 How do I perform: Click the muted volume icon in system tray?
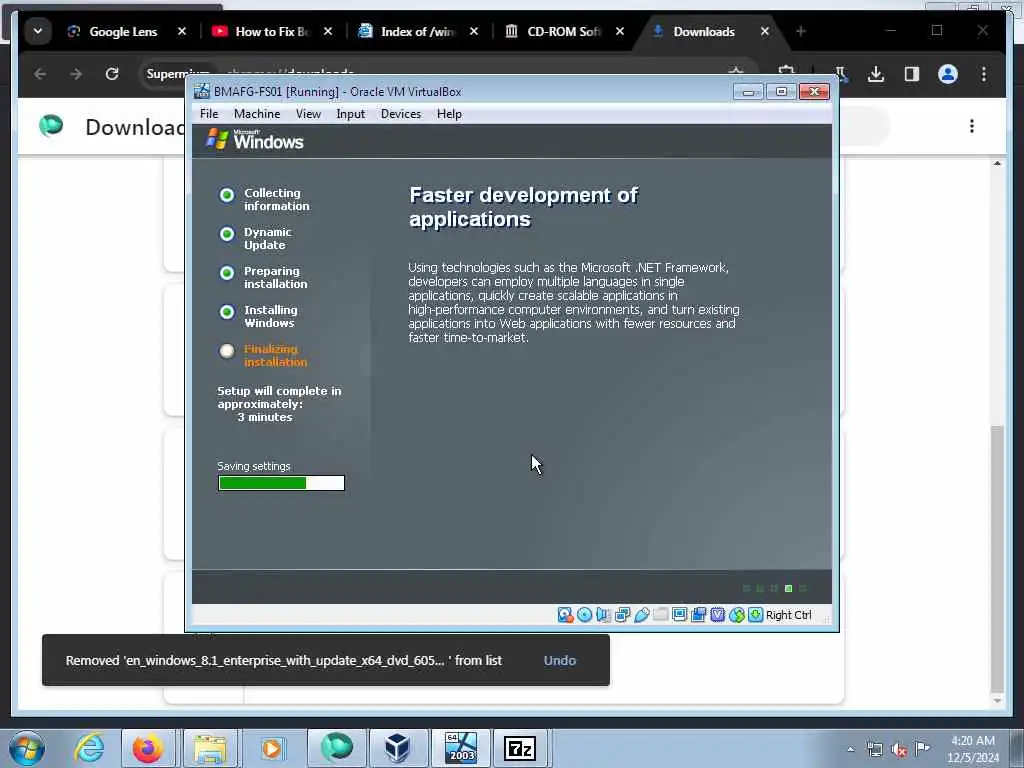coord(899,750)
